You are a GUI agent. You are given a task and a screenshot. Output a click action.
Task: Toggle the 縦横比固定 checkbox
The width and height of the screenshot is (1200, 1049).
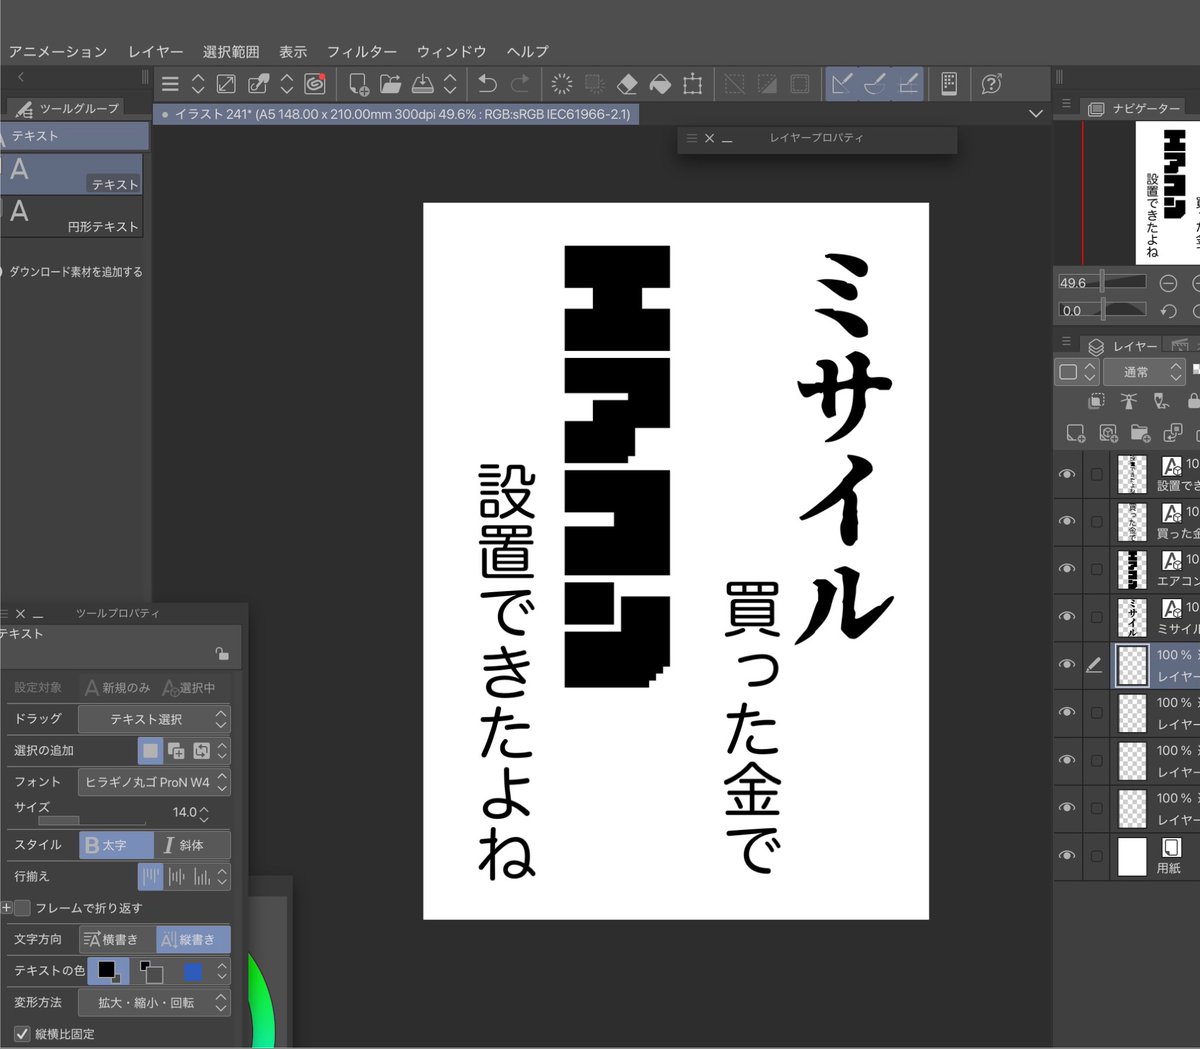pyautogui.click(x=22, y=1033)
